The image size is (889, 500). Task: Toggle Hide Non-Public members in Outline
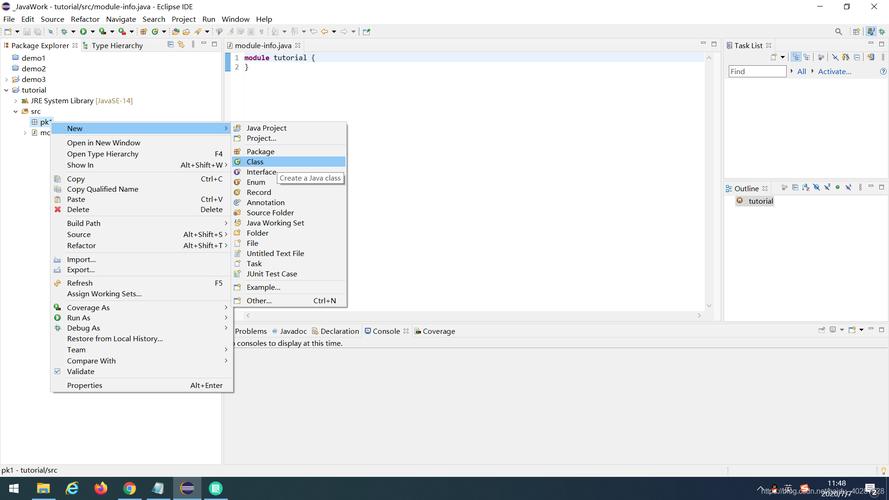pos(837,187)
